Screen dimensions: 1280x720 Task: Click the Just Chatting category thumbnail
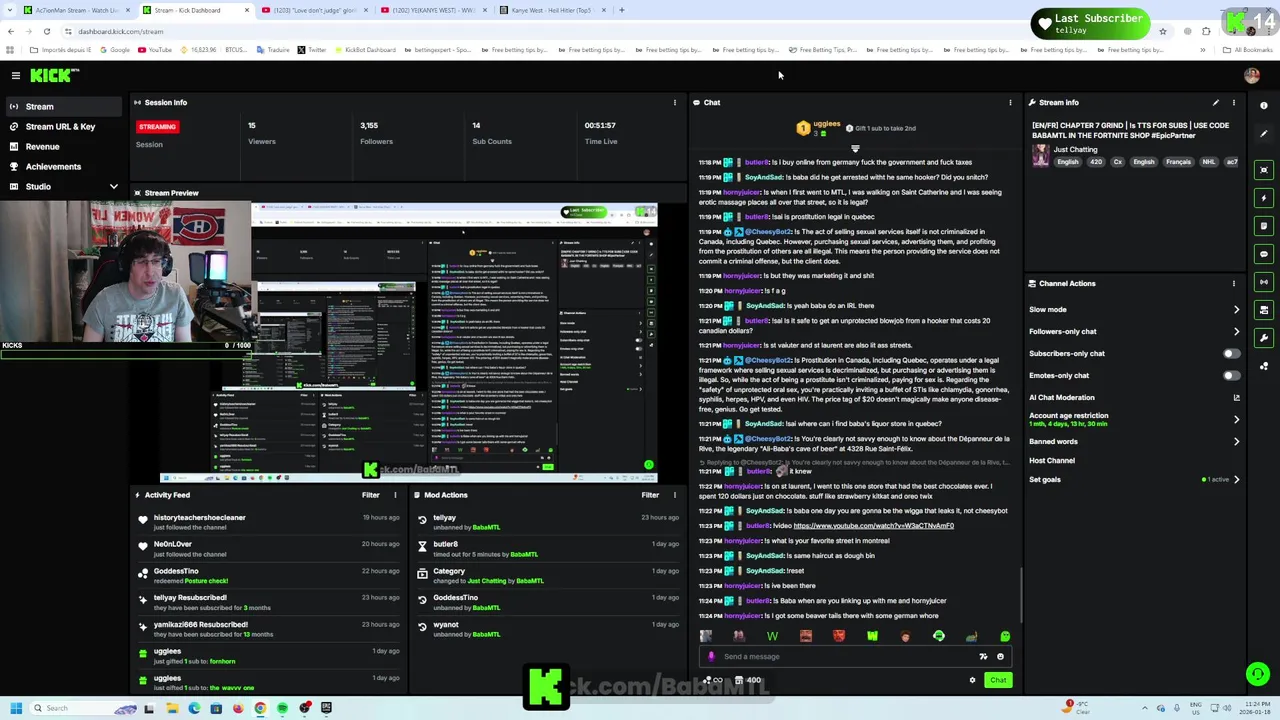(1040, 154)
